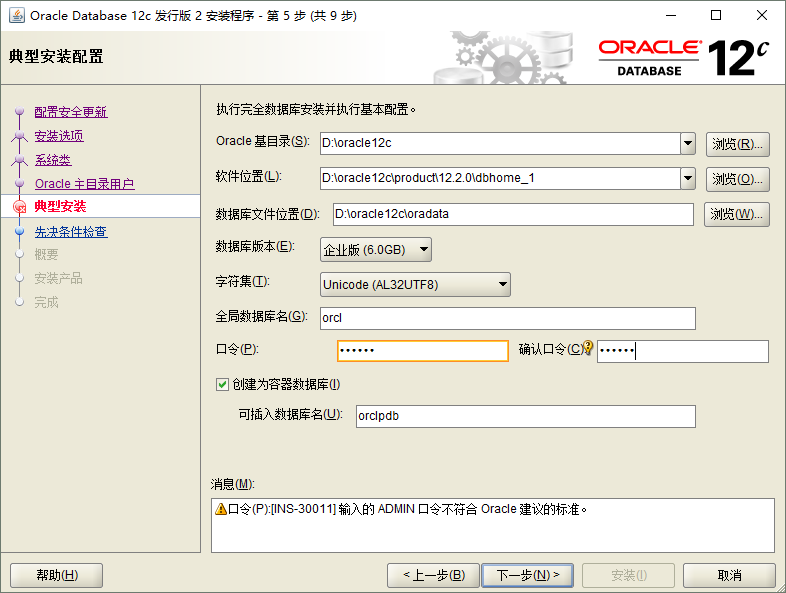Toggle the 创建为容器数据库 checkbox
Image resolution: width=786 pixels, height=593 pixels.
coord(222,384)
